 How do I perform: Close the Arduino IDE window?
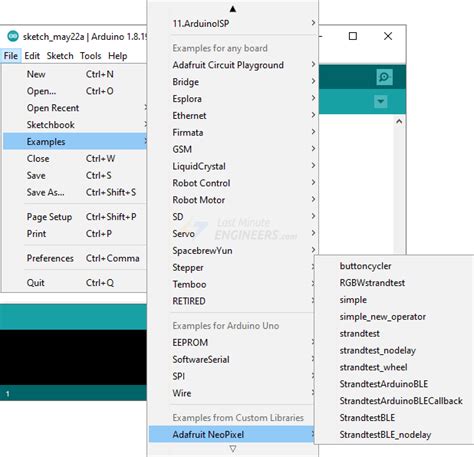click(388, 36)
